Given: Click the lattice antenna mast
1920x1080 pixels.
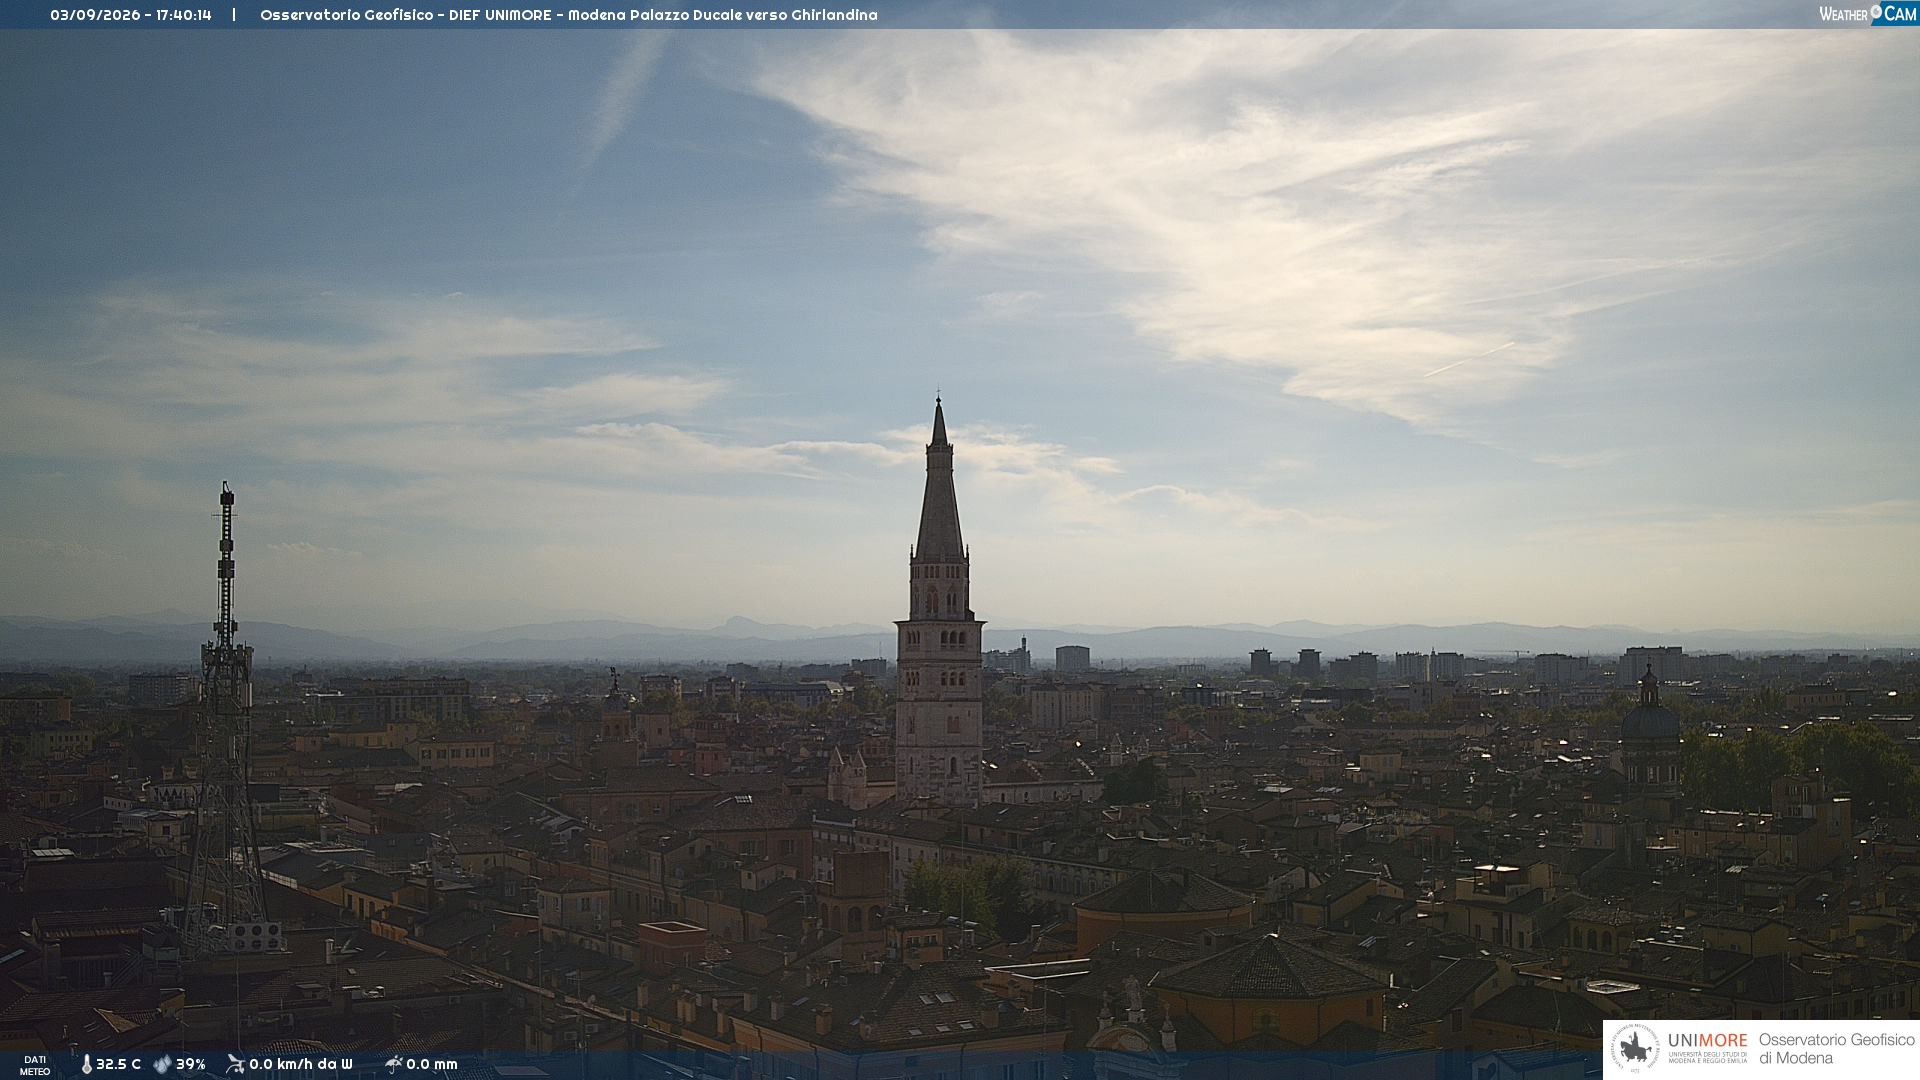Looking at the screenshot, I should tap(226, 720).
